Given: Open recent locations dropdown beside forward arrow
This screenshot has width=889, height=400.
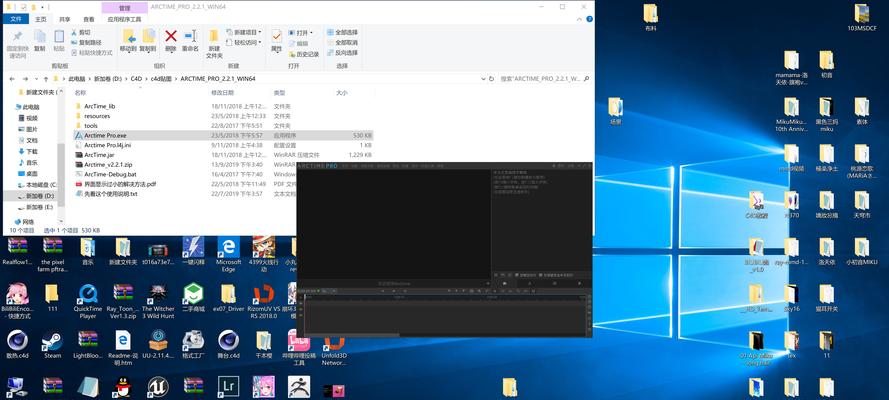Looking at the screenshot, I should (x=35, y=79).
